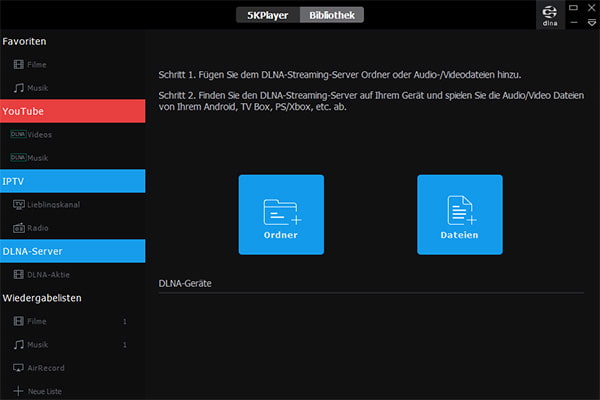Open Musik under Favoriten

pos(73,88)
